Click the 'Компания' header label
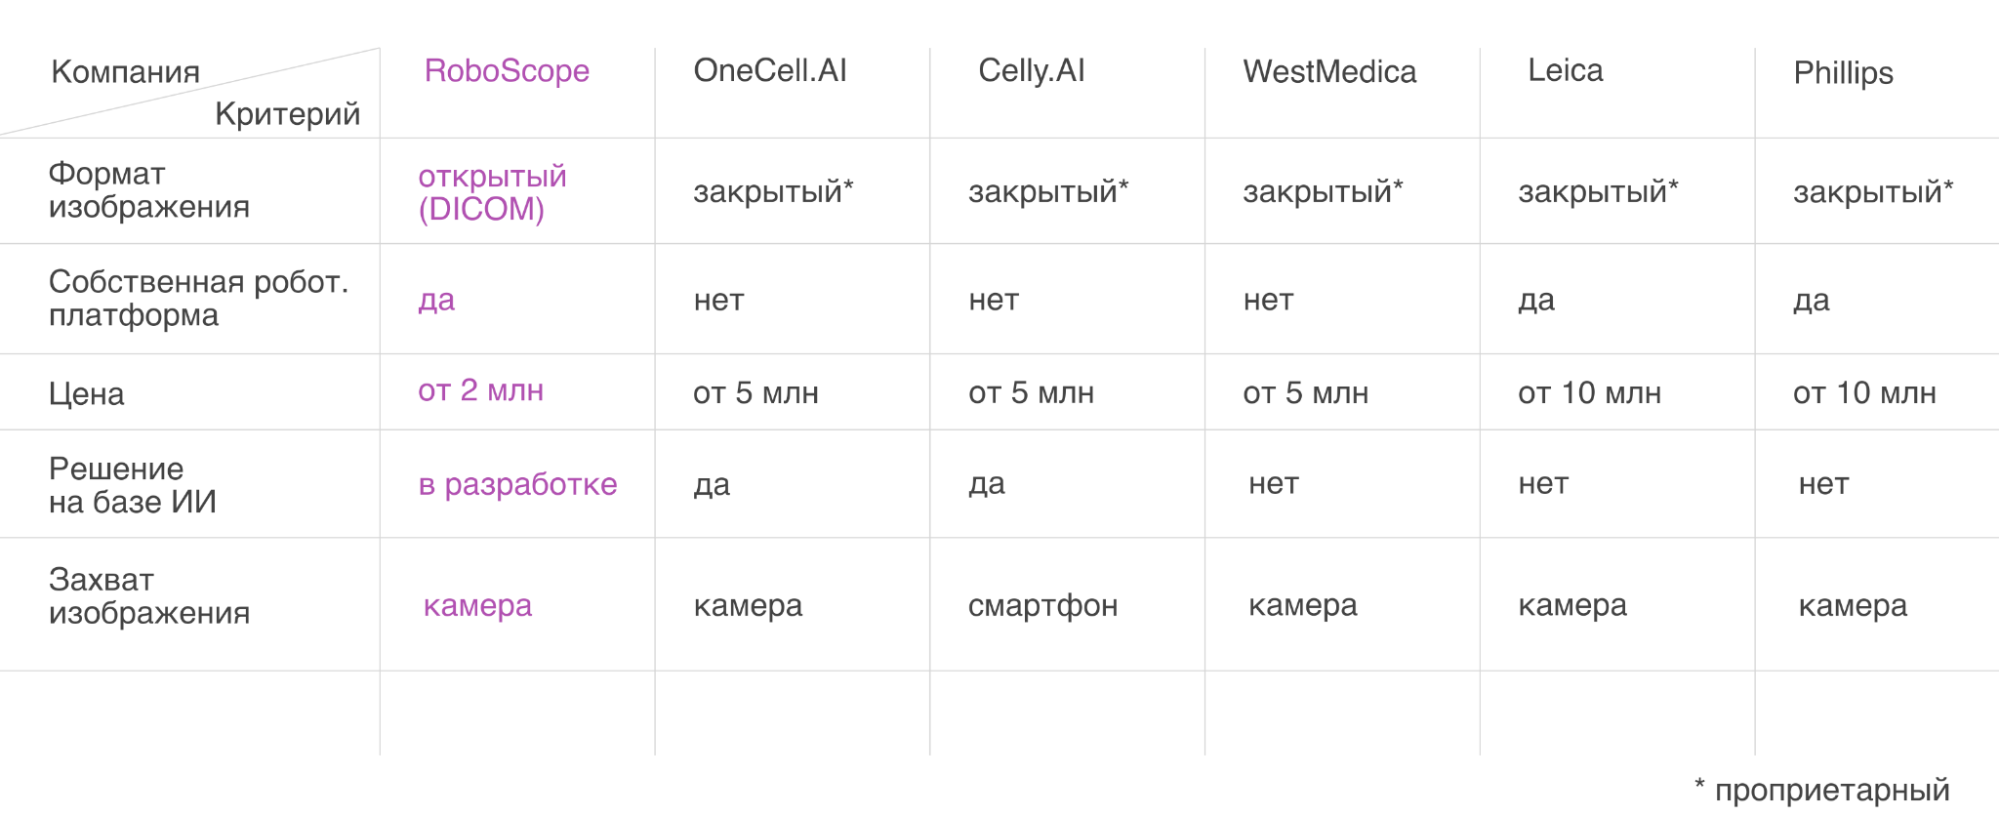Screen dimensions: 1999x837 coord(125,72)
